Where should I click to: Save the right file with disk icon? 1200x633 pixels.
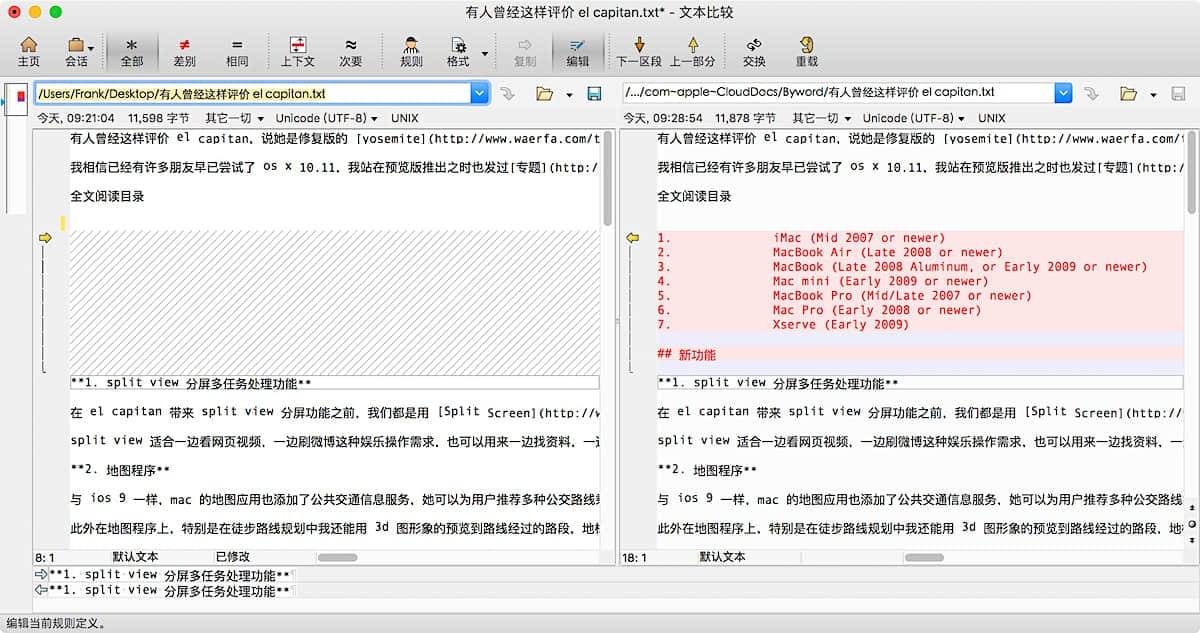click(x=1178, y=93)
